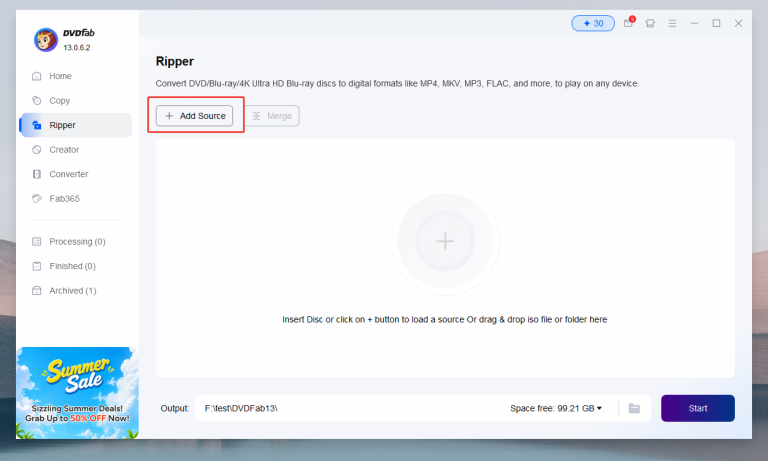Viewport: 768px width, 461px height.
Task: Maximize the DVDFab window
Action: 716,23
